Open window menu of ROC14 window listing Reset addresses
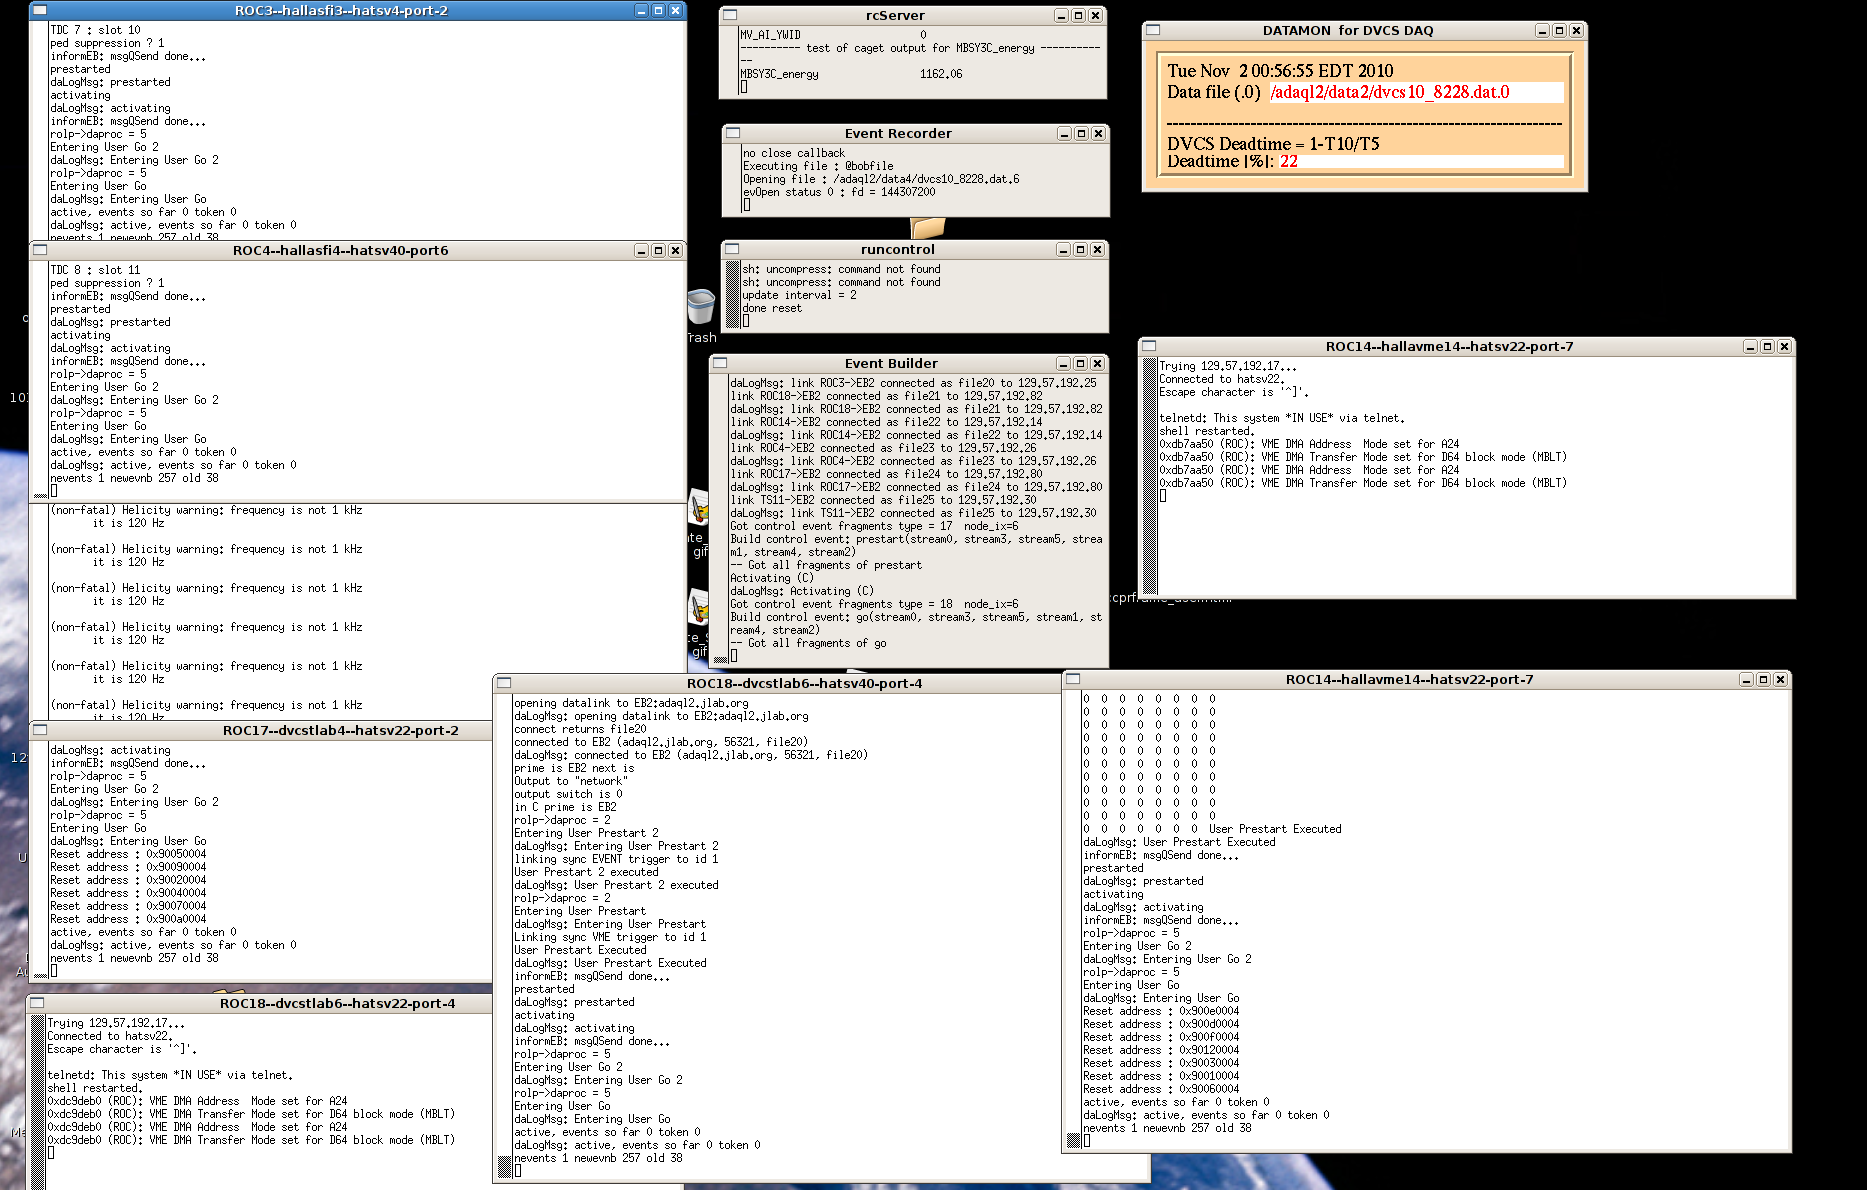1867x1190 pixels. click(1073, 679)
